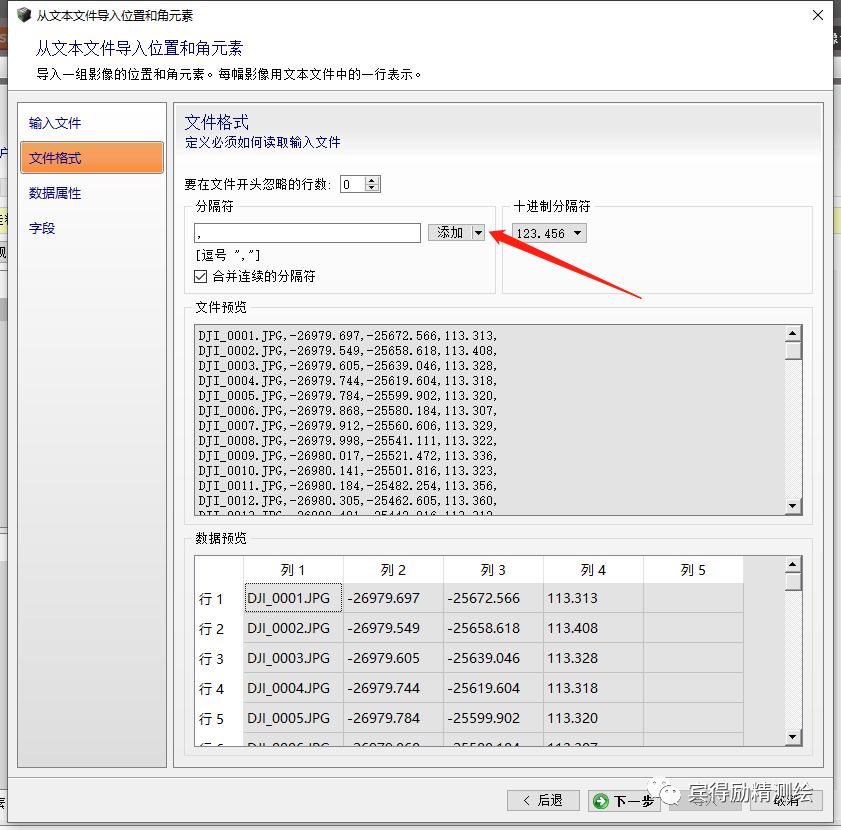Screen dimensions: 841x830
Task: Select the 文件格式 step
Action: tap(92, 158)
